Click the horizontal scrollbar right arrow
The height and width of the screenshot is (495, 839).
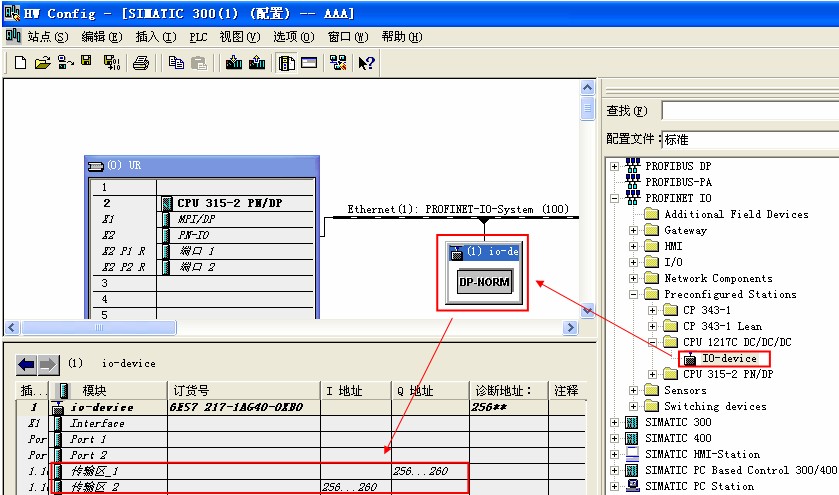(x=570, y=328)
